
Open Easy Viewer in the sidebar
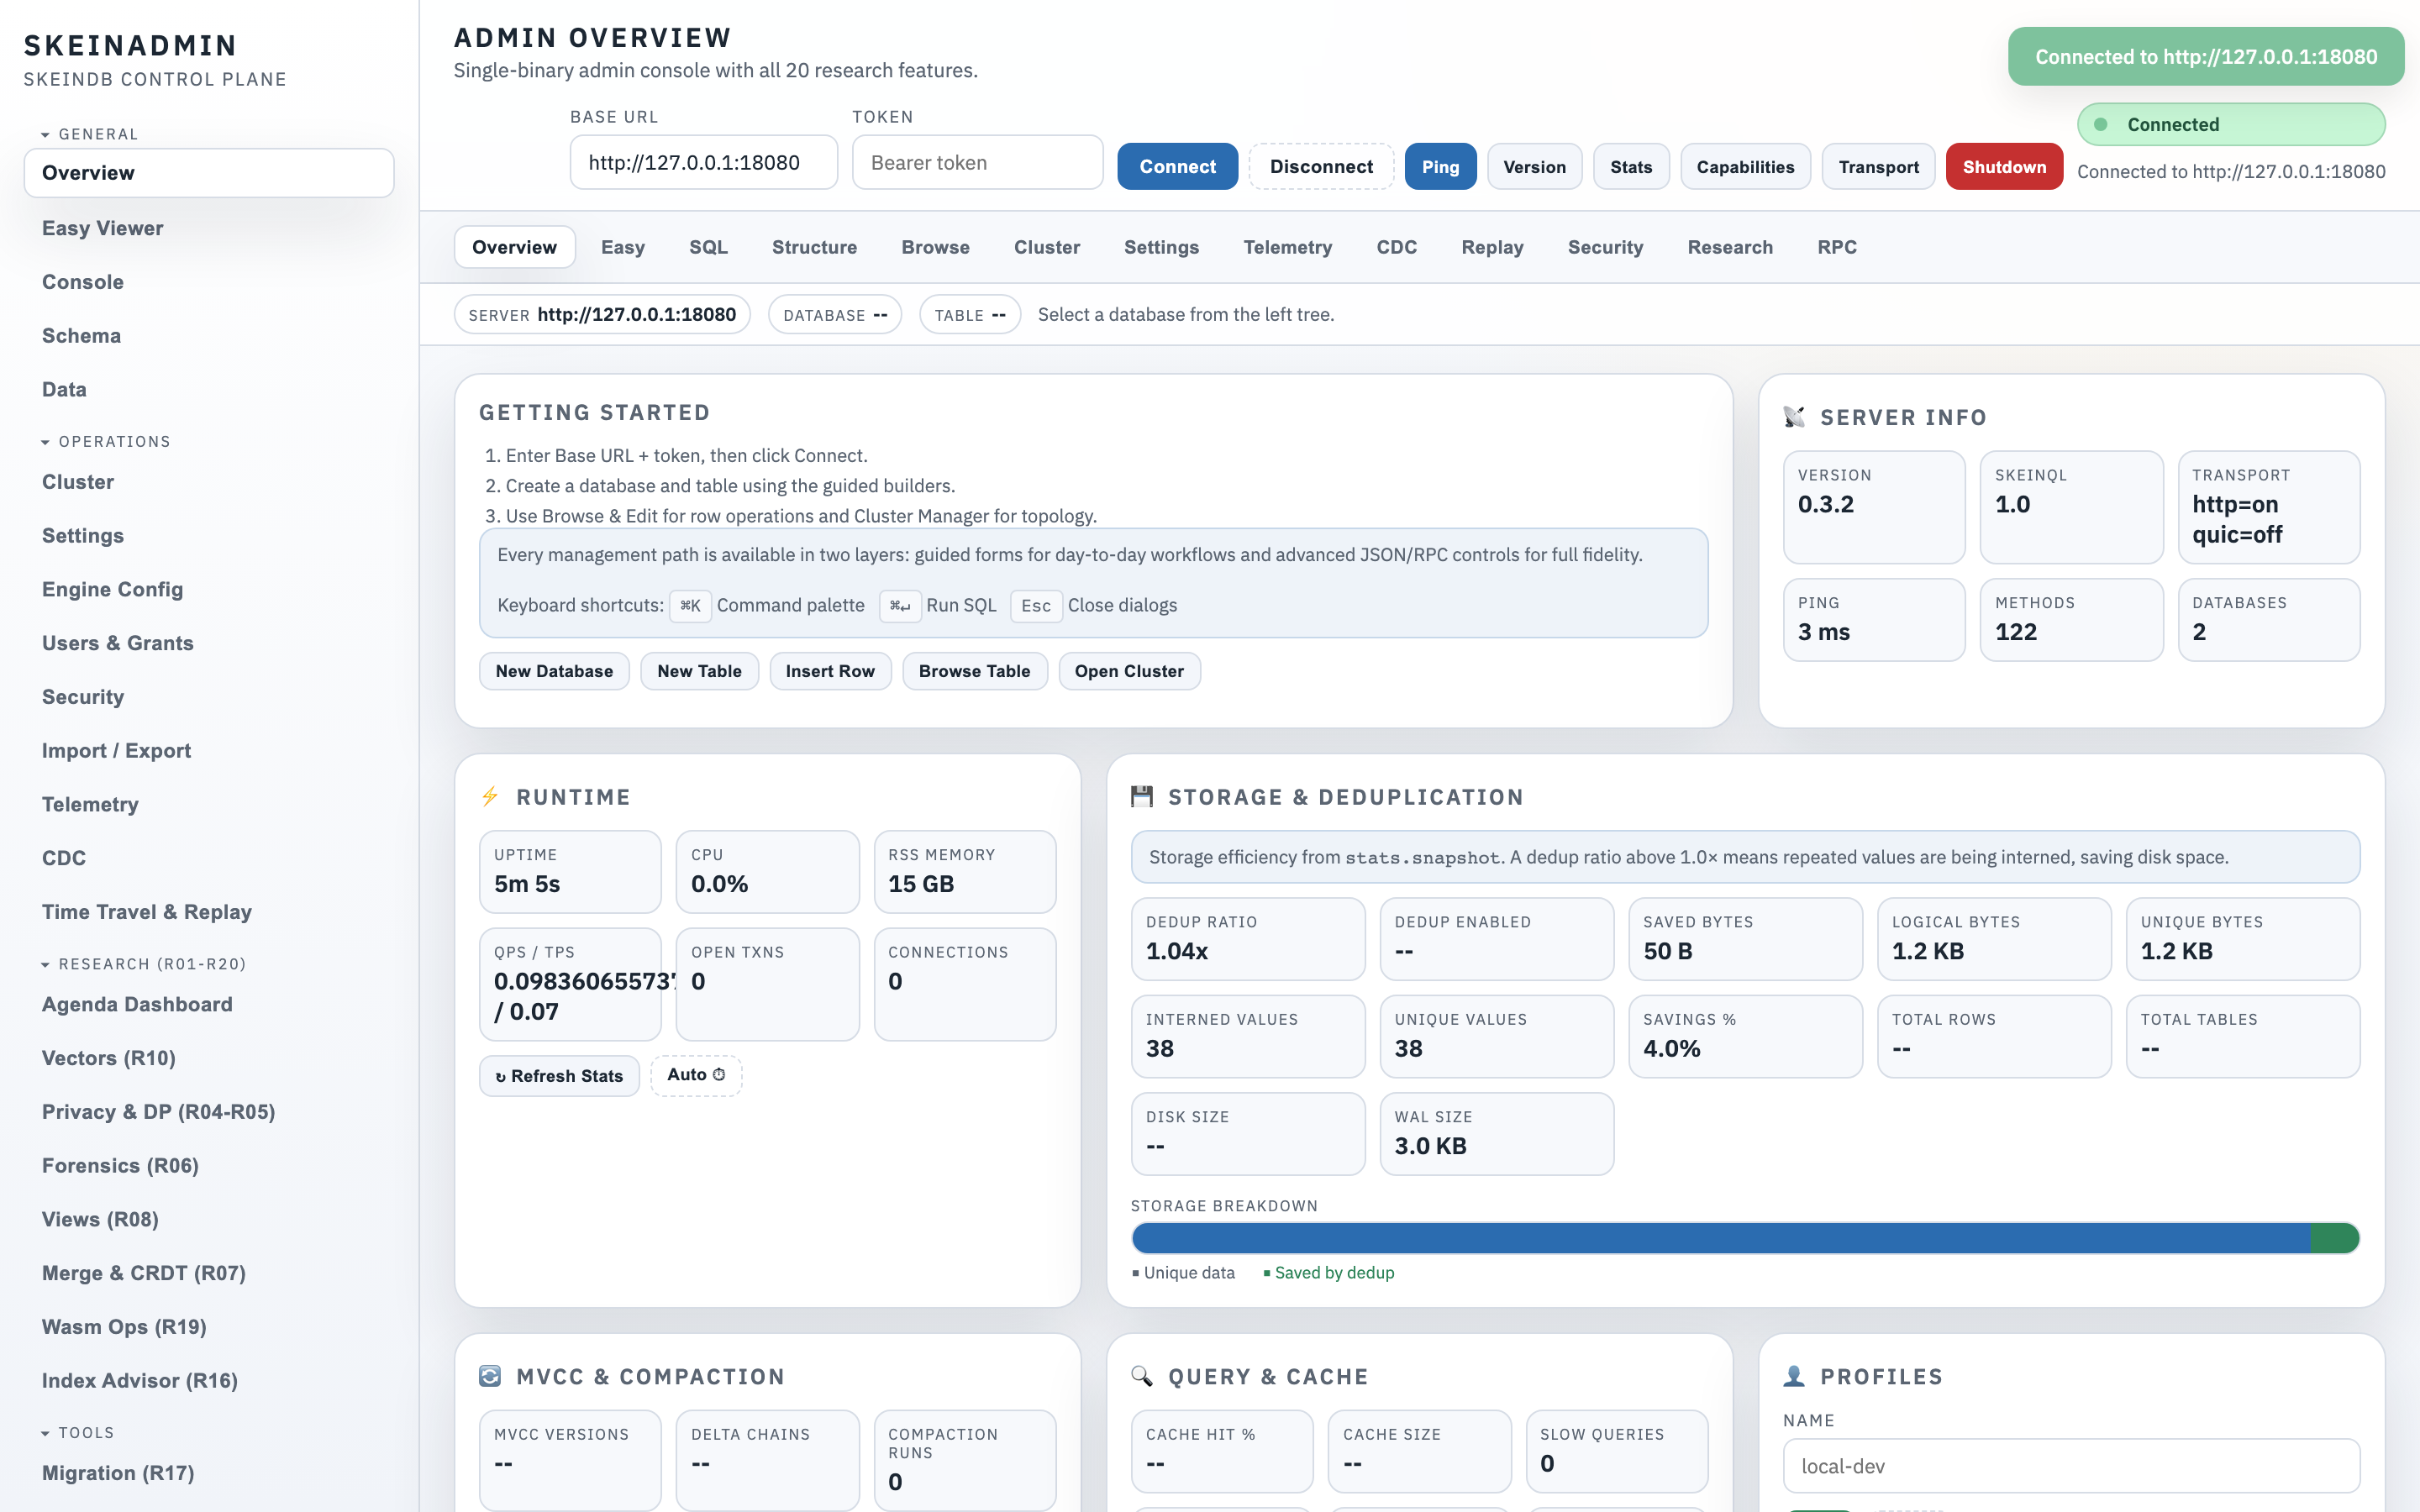click(x=208, y=228)
